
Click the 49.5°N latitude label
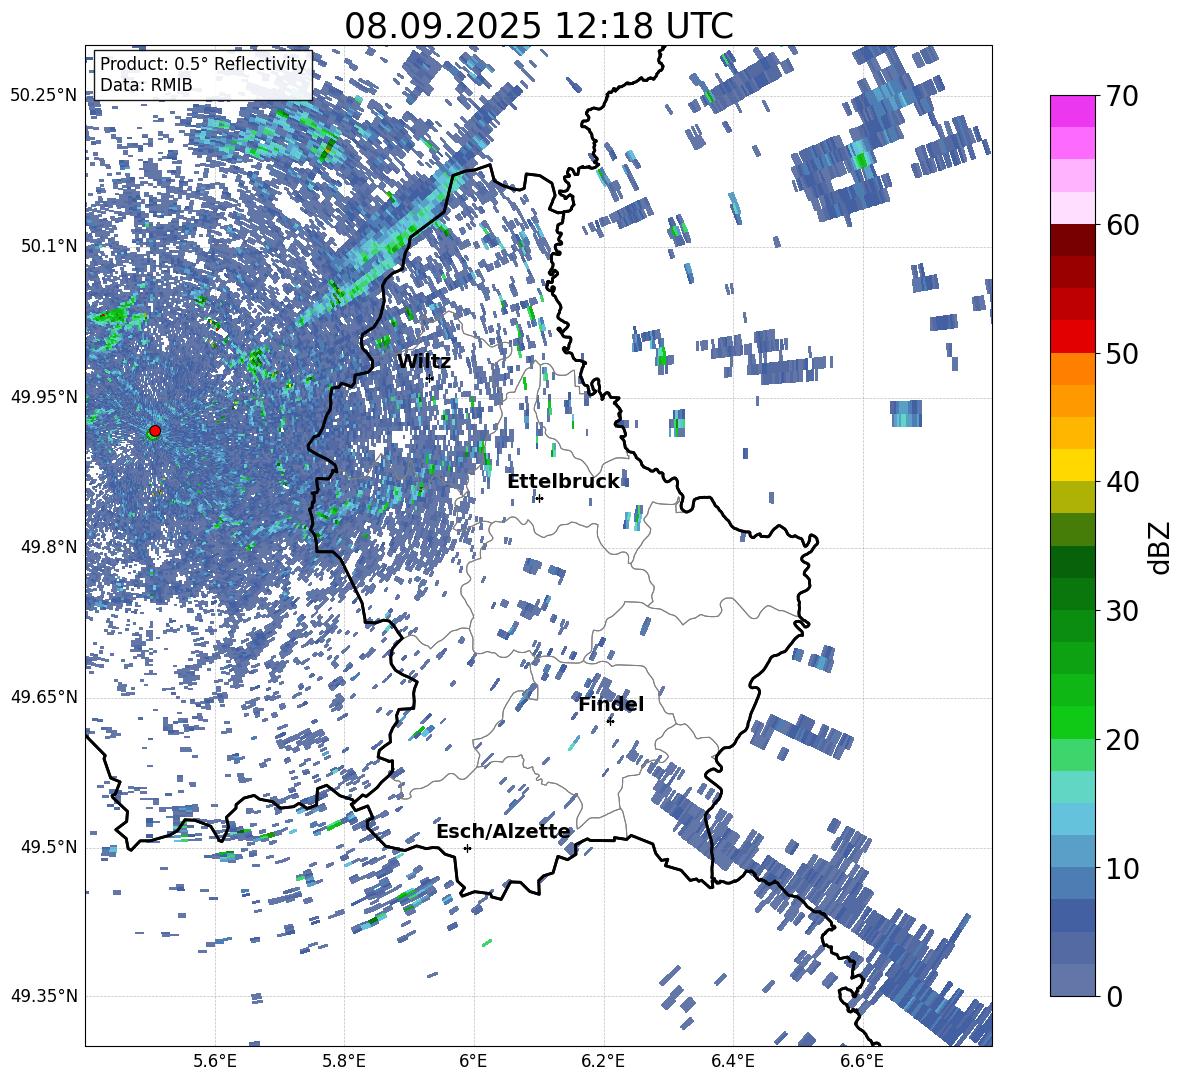point(49,846)
